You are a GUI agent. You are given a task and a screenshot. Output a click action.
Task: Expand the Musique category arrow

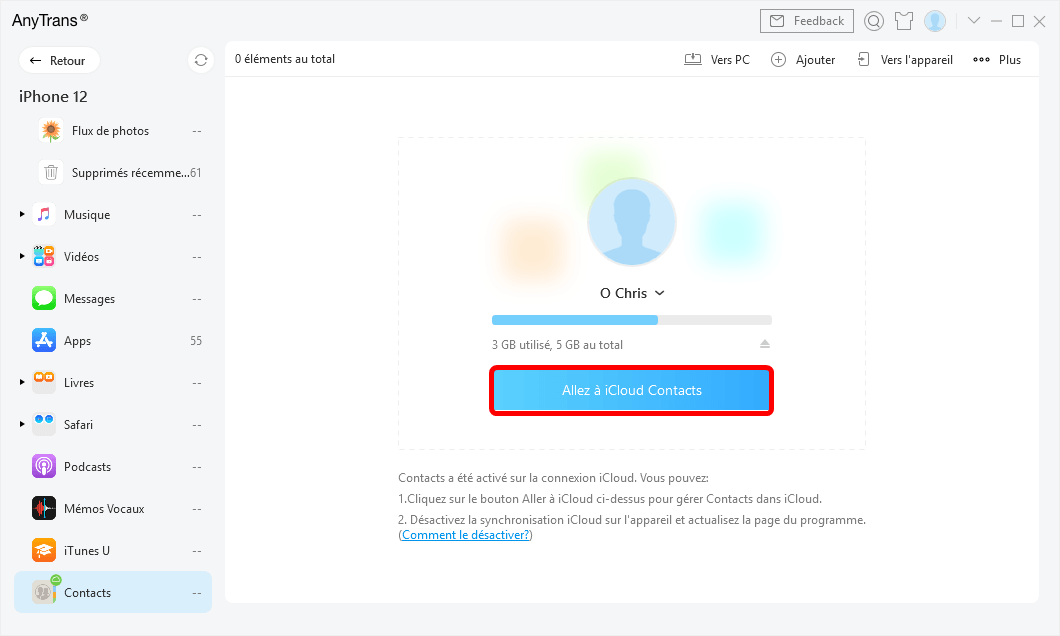(22, 214)
